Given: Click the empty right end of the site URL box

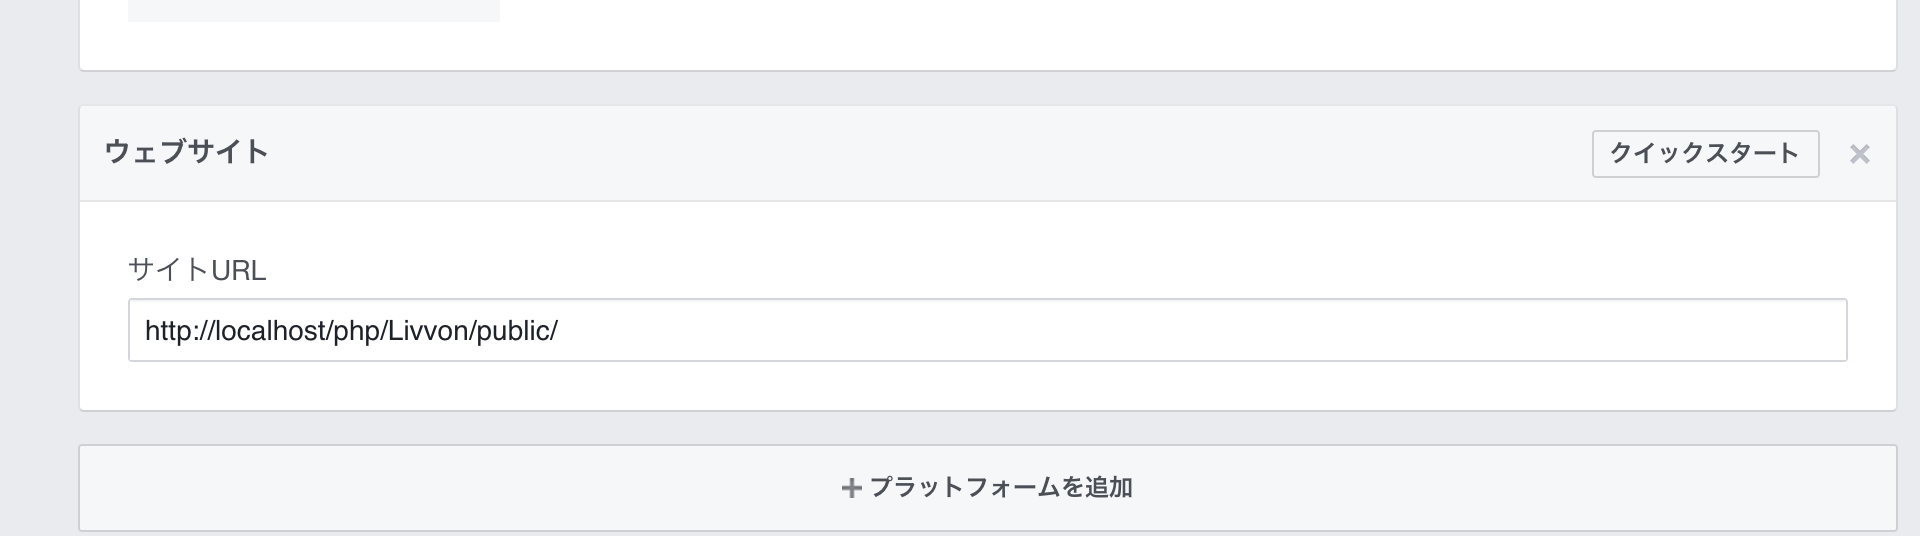Looking at the screenshot, I should [x=1700, y=330].
